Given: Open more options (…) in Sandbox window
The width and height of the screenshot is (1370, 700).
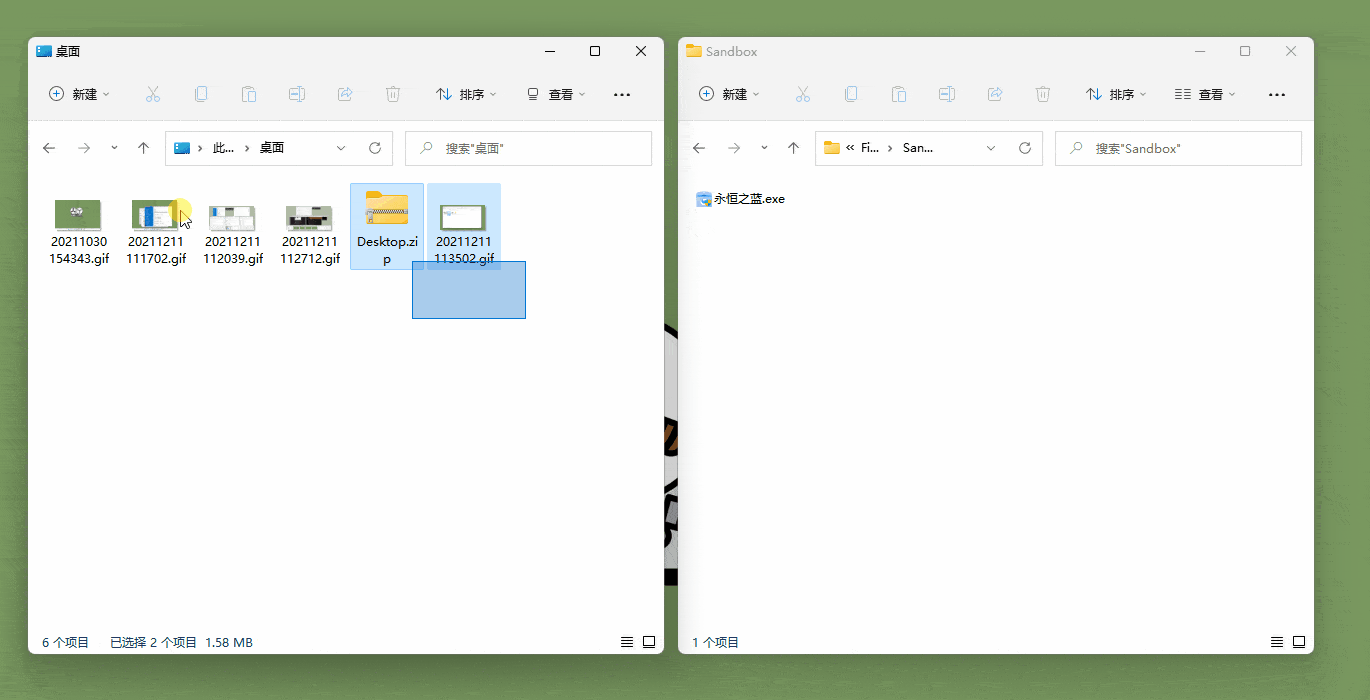Looking at the screenshot, I should coord(1277,94).
